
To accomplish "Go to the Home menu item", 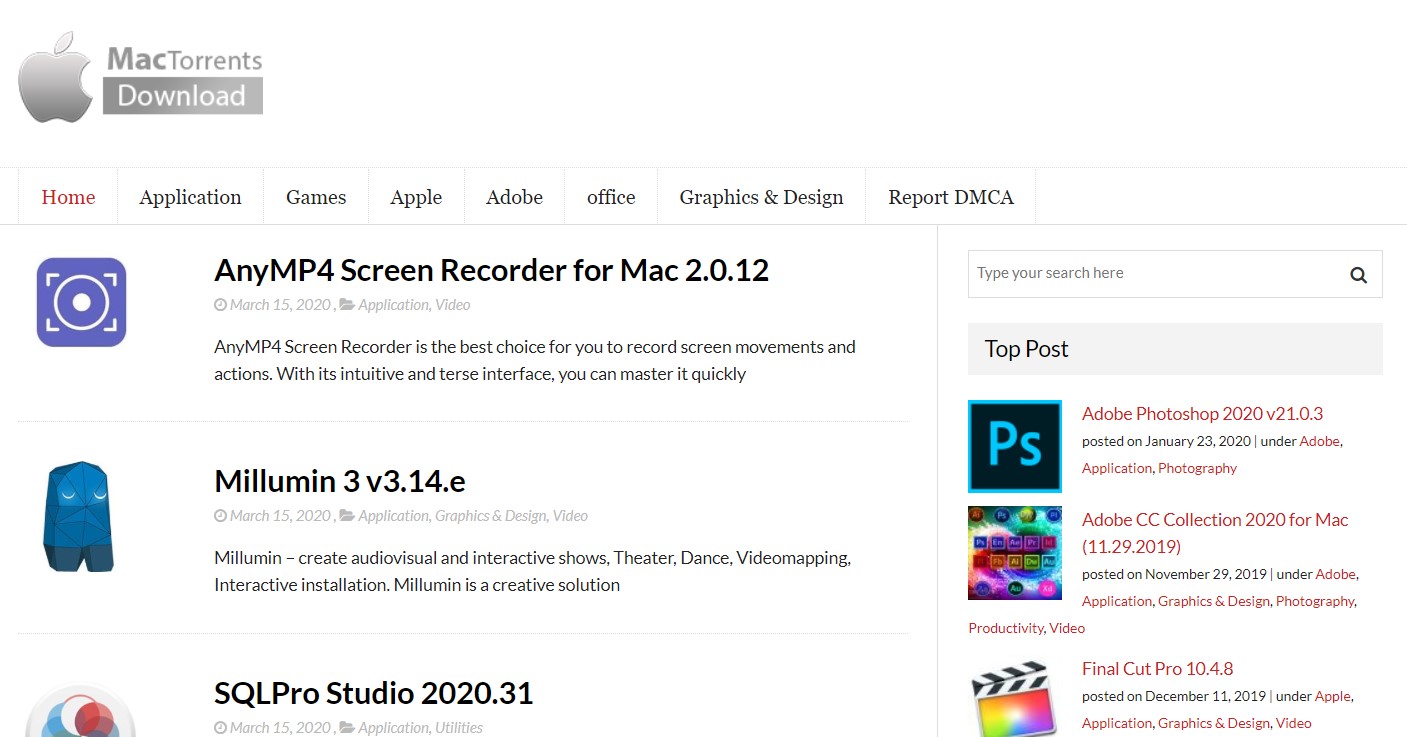I will [68, 197].
